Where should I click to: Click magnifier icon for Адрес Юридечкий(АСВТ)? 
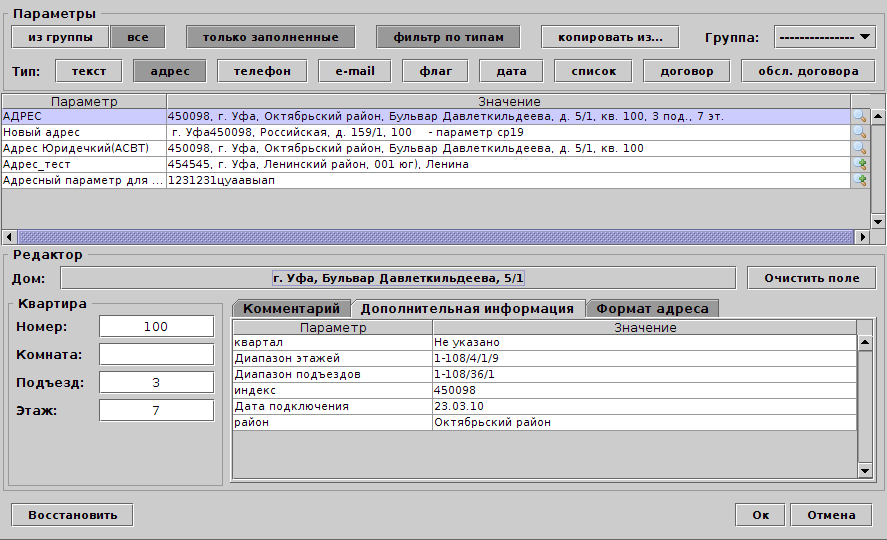859,148
